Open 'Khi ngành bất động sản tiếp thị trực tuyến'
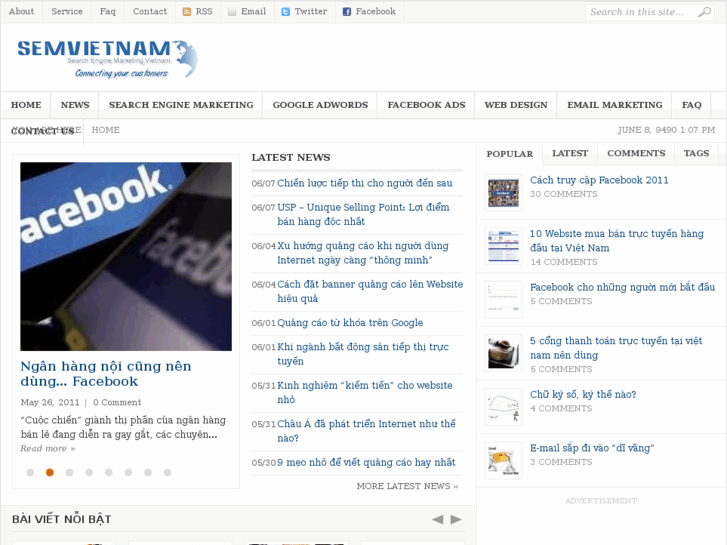 pyautogui.click(x=363, y=354)
